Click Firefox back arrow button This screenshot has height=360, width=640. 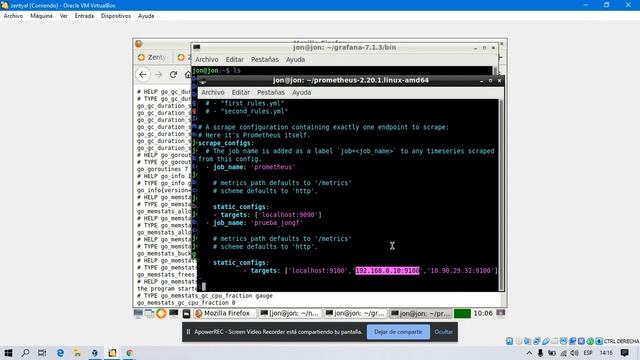(x=143, y=75)
